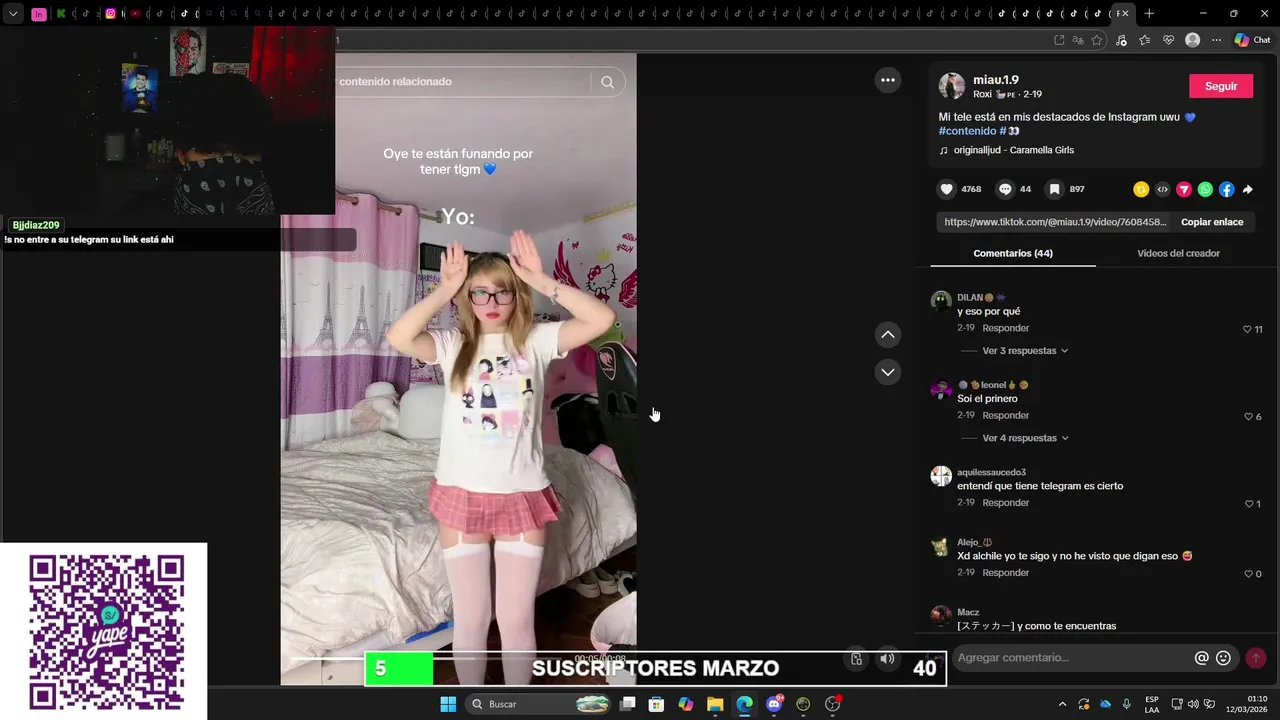Image resolution: width=1280 pixels, height=720 pixels.
Task: Open the #contenido hashtag link
Action: click(x=967, y=131)
